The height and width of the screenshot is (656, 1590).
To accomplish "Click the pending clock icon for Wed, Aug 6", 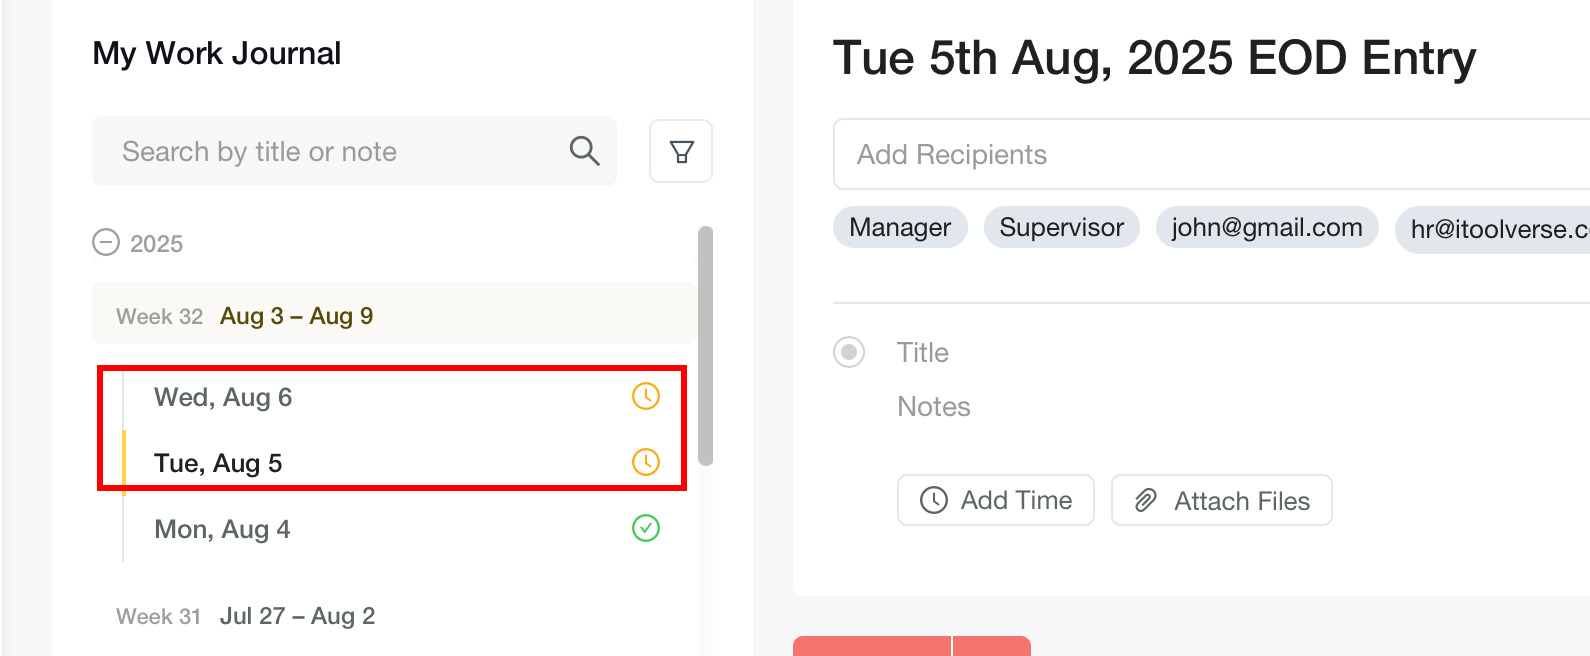I will [646, 396].
